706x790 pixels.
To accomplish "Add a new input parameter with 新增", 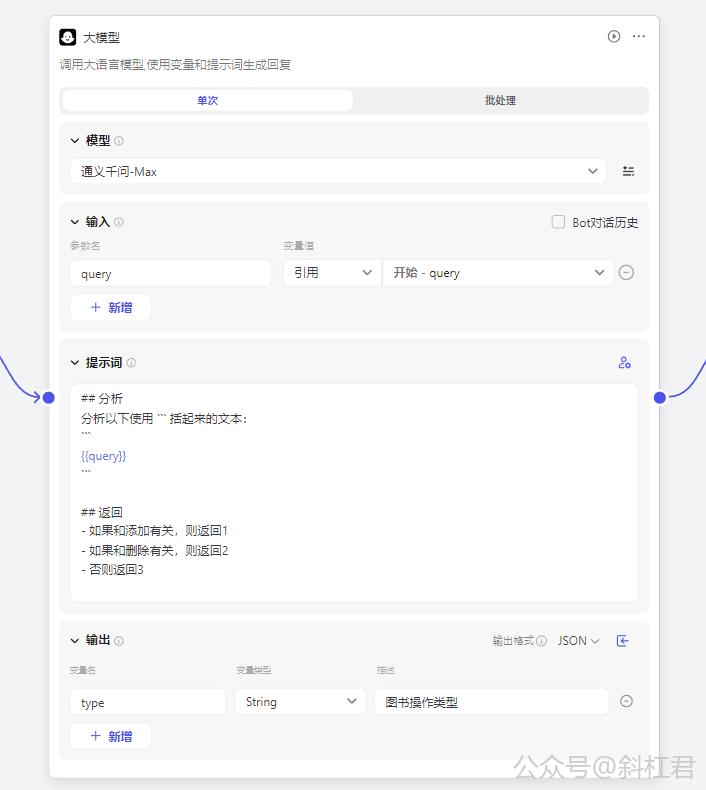I will click(110, 307).
